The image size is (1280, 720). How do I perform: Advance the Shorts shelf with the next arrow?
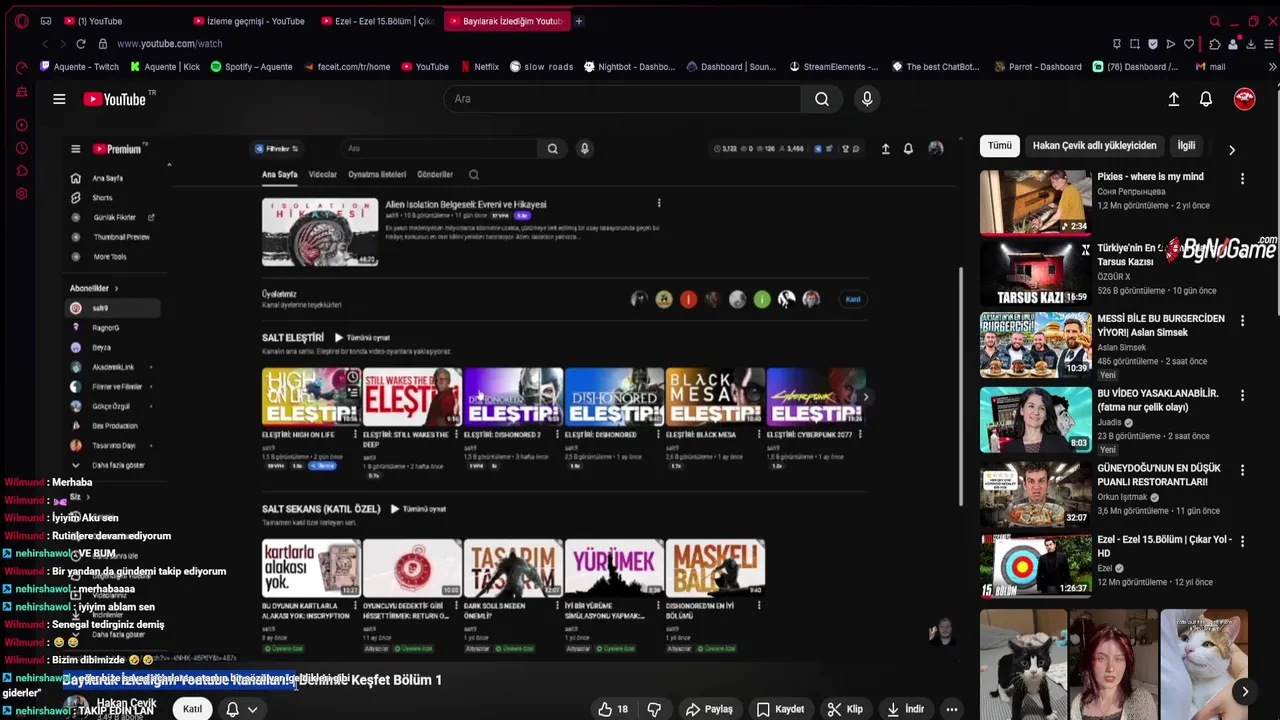[1245, 691]
